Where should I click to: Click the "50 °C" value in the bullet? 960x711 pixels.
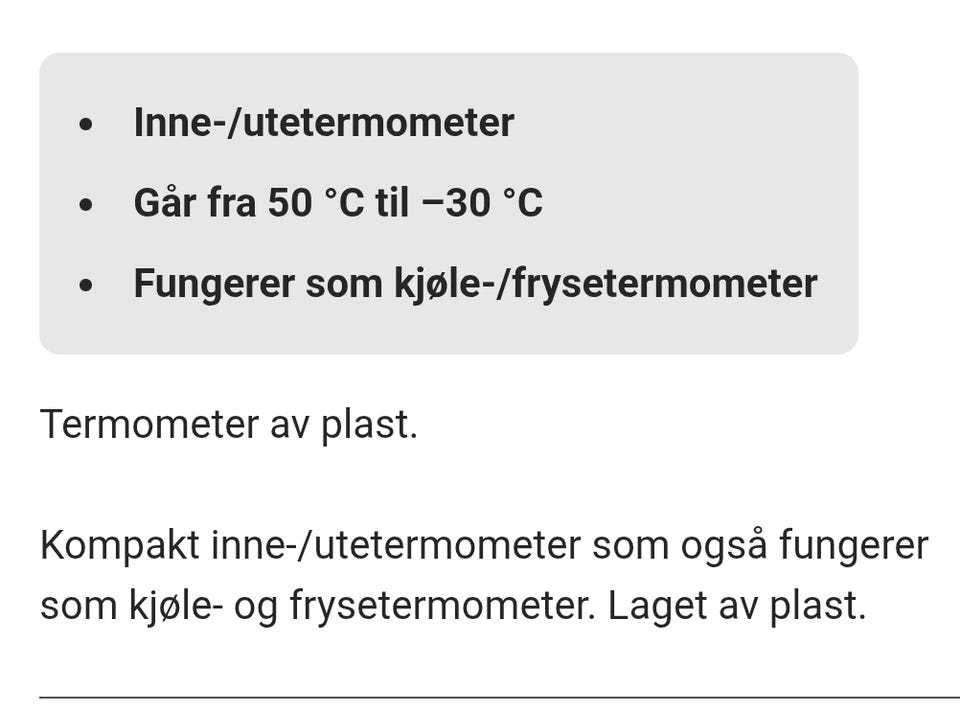(316, 203)
